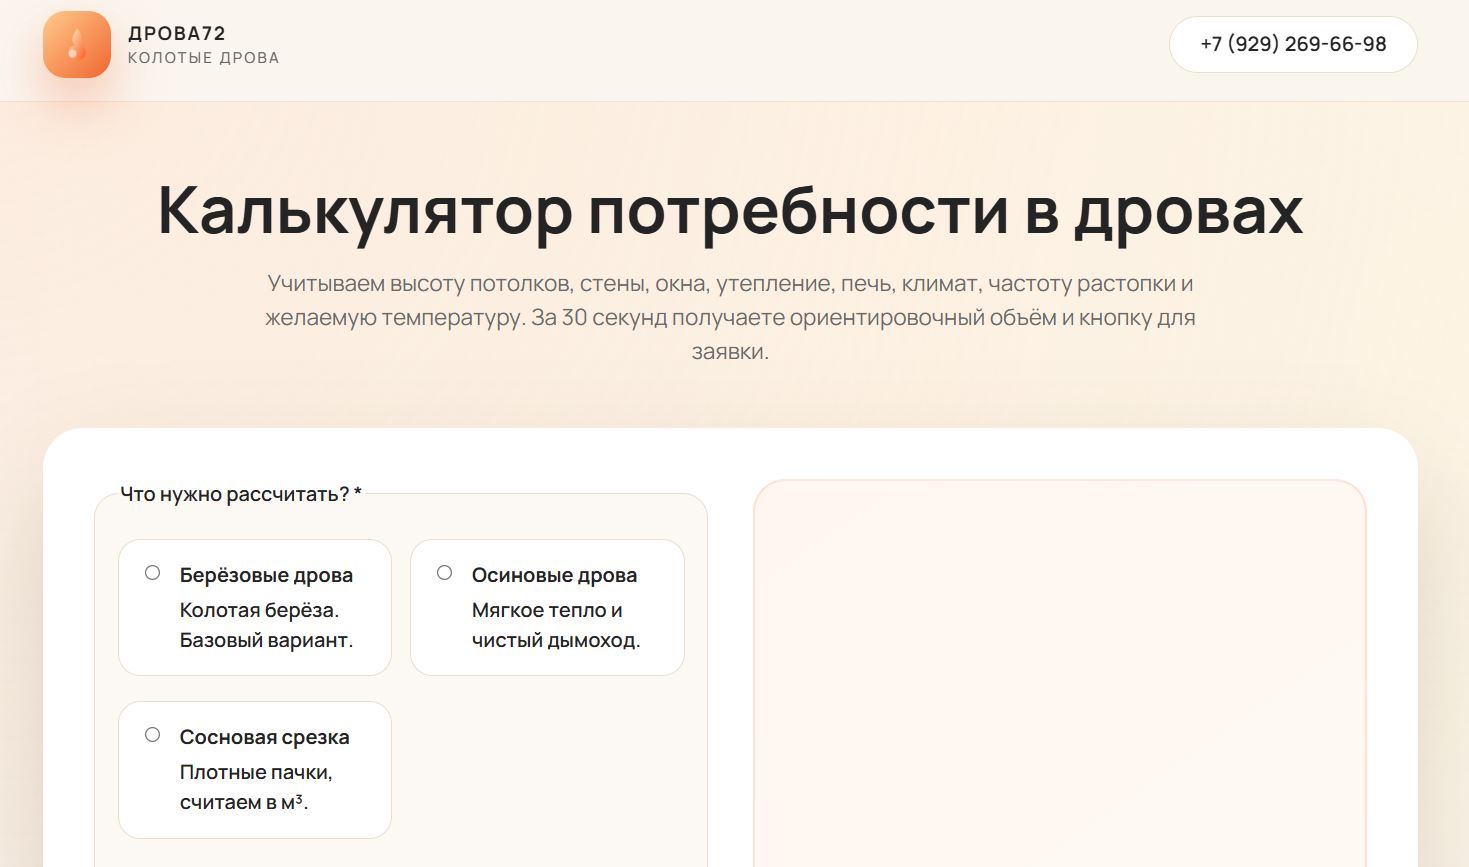Call the +7 (929) 269-66-98 phone button
1469x867 pixels.
click(x=1292, y=44)
